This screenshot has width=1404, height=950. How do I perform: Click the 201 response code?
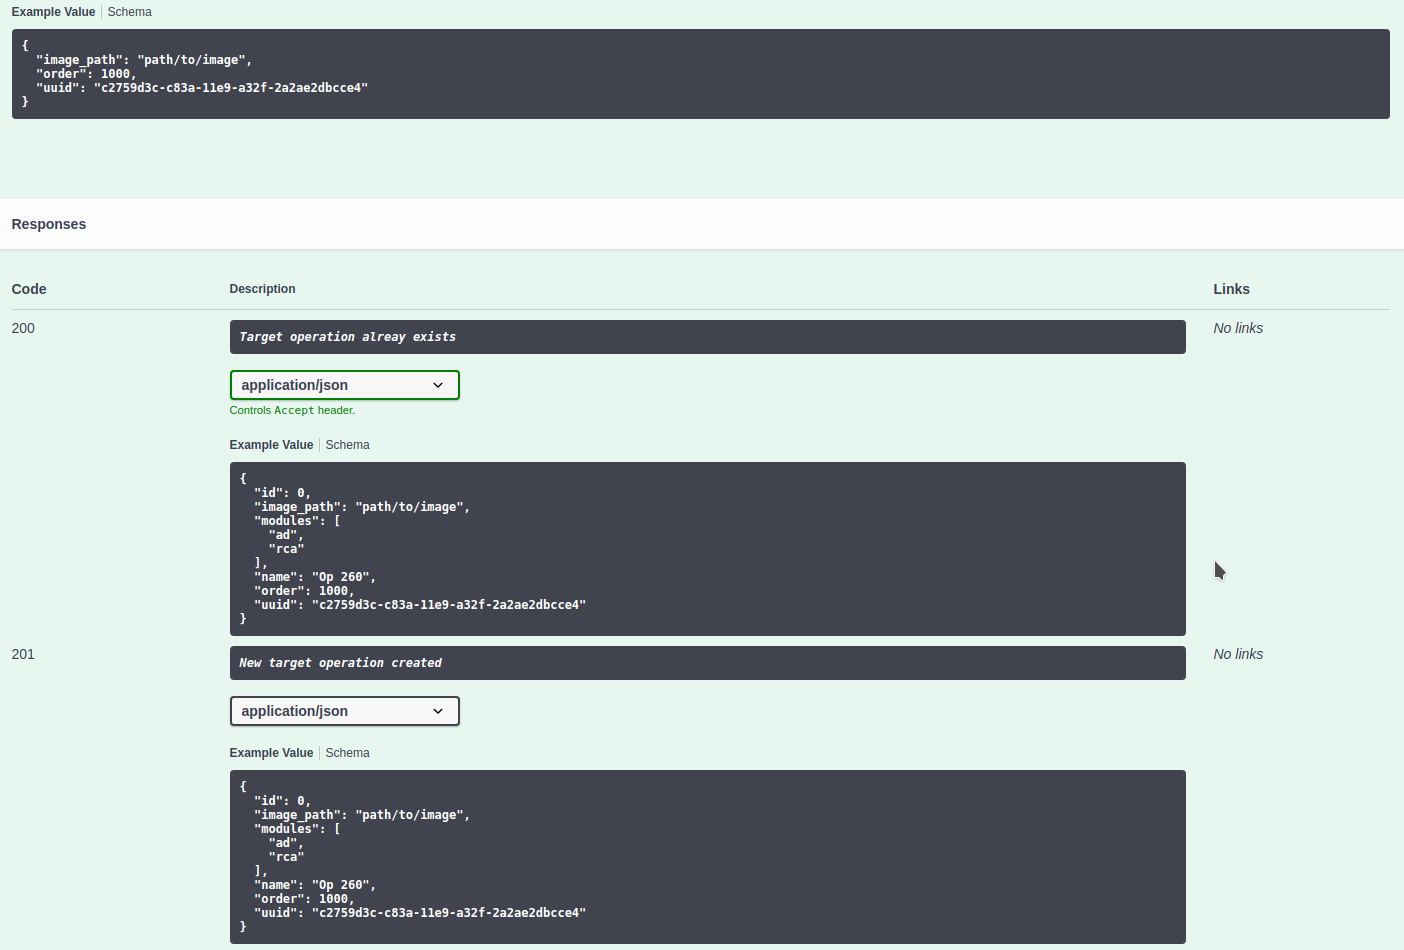click(x=23, y=654)
